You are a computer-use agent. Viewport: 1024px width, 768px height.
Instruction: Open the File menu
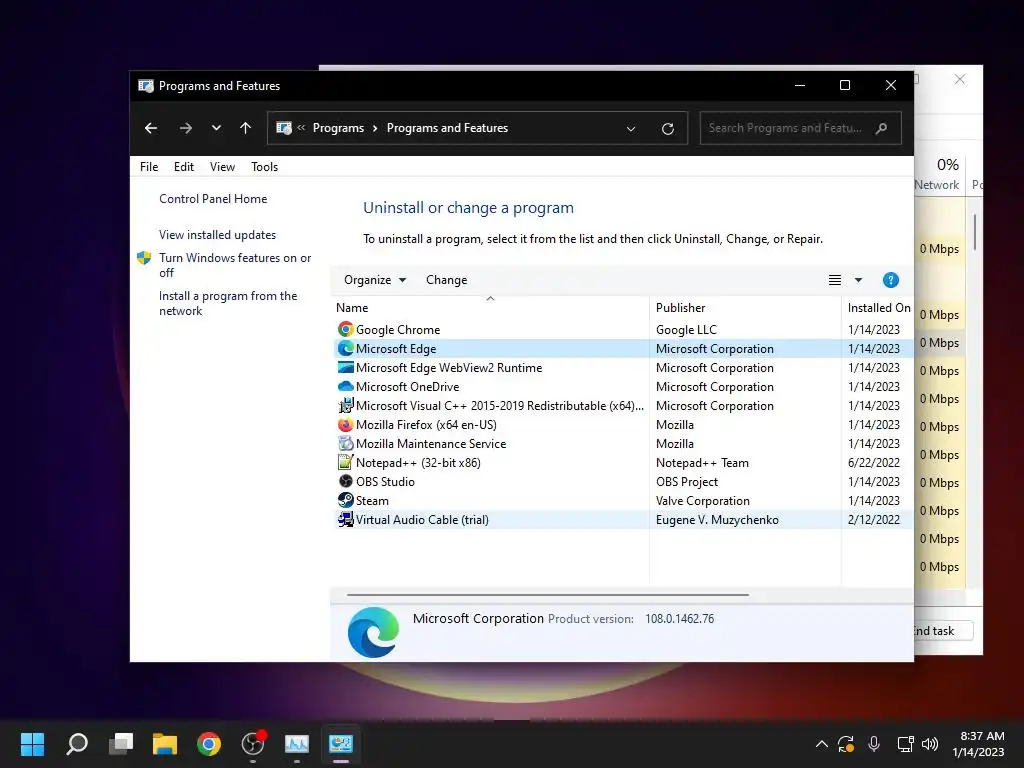149,167
